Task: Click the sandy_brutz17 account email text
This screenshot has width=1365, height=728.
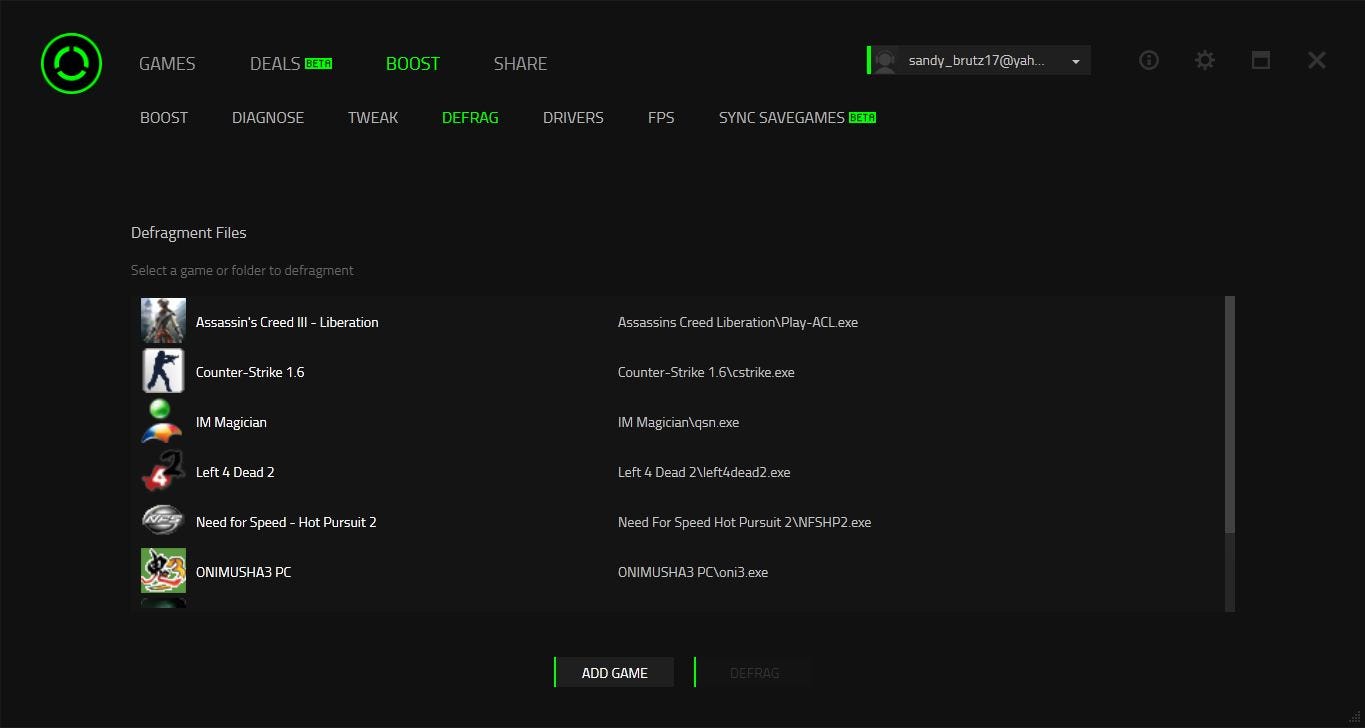Action: pos(976,61)
